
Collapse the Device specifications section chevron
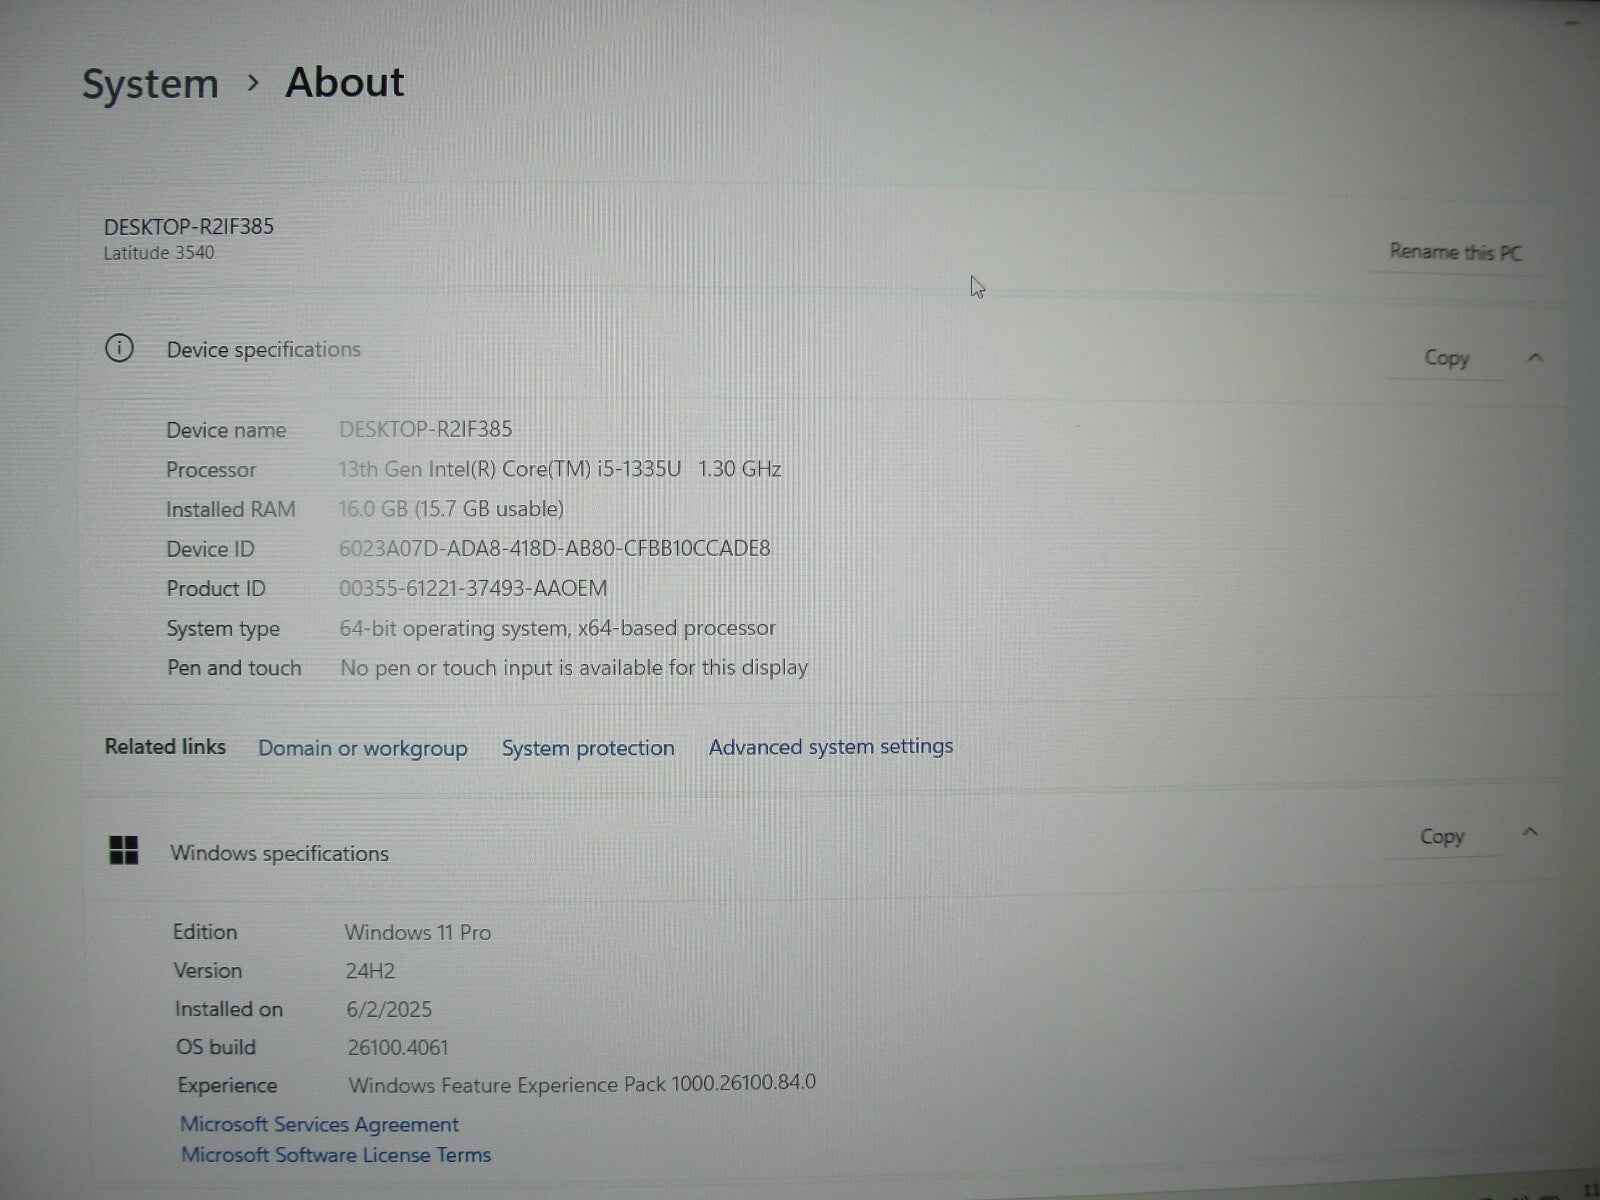pyautogui.click(x=1535, y=356)
